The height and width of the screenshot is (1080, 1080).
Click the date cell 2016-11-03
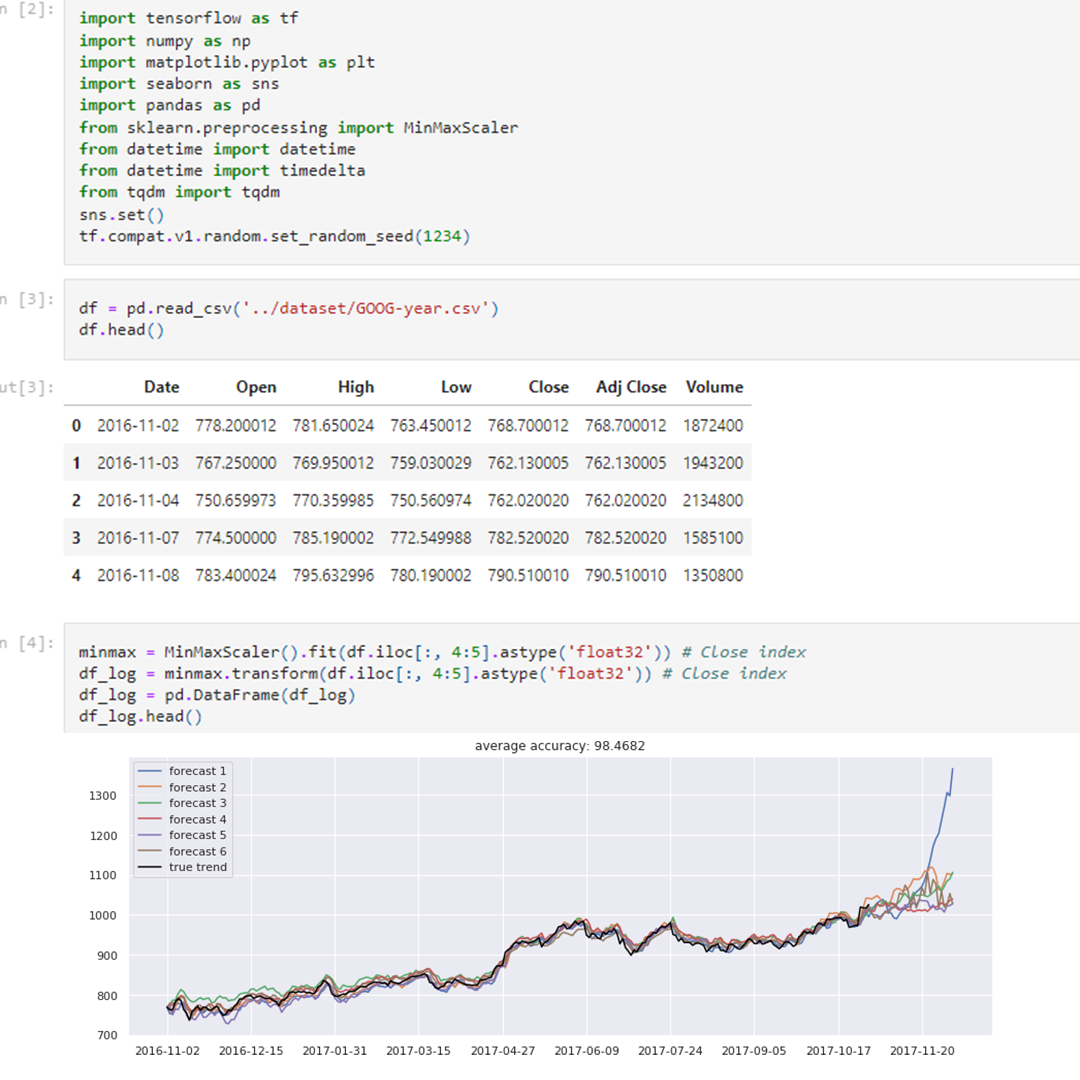point(138,463)
